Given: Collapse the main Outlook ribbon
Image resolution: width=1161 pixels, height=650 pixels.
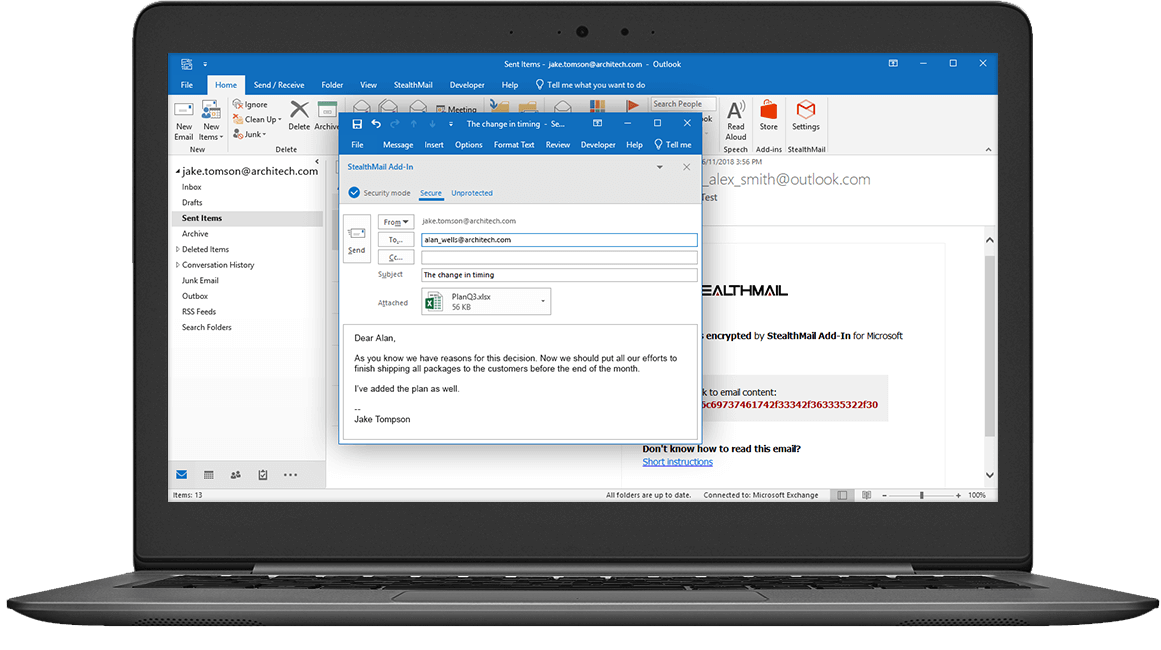Looking at the screenshot, I should [988, 150].
